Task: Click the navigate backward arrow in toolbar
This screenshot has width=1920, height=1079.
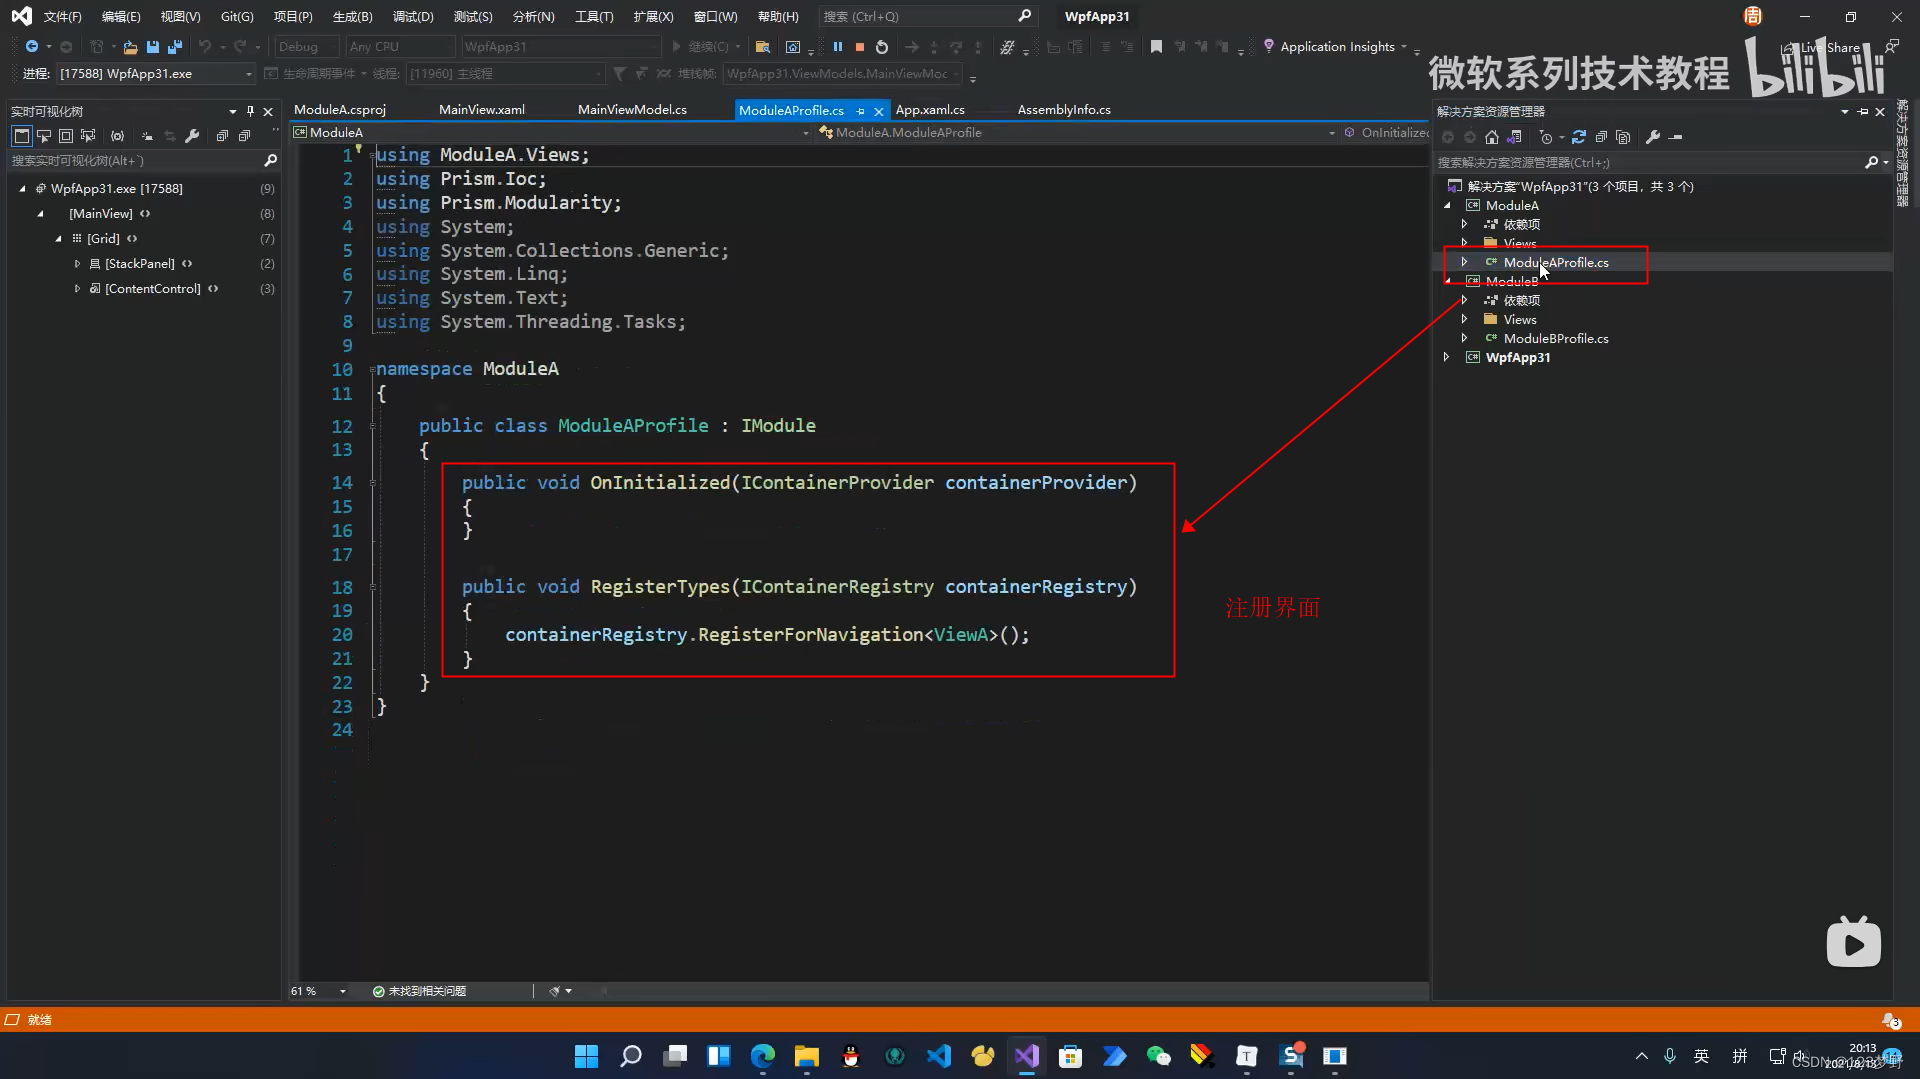Action: point(32,47)
